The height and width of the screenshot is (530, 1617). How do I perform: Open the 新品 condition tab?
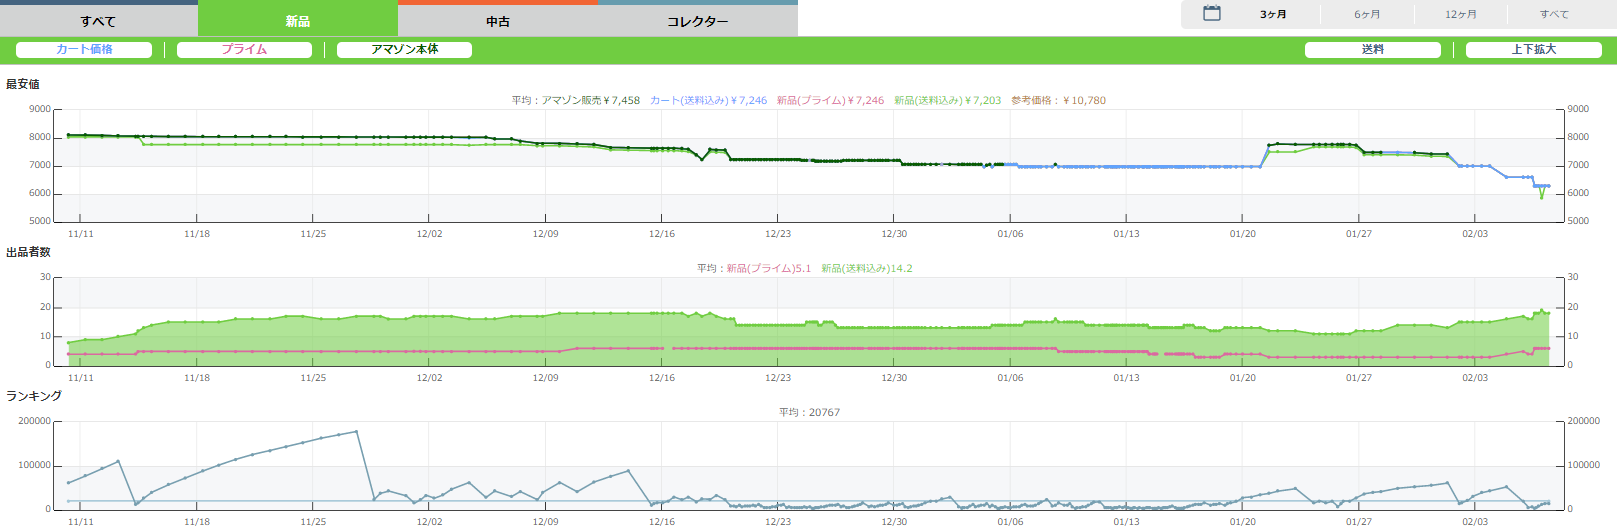point(297,21)
